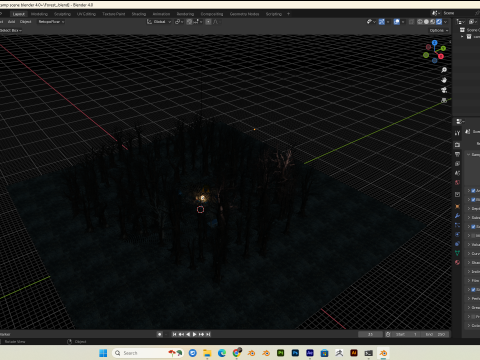
Task: Select wireframe viewport shading
Action: click(420, 22)
